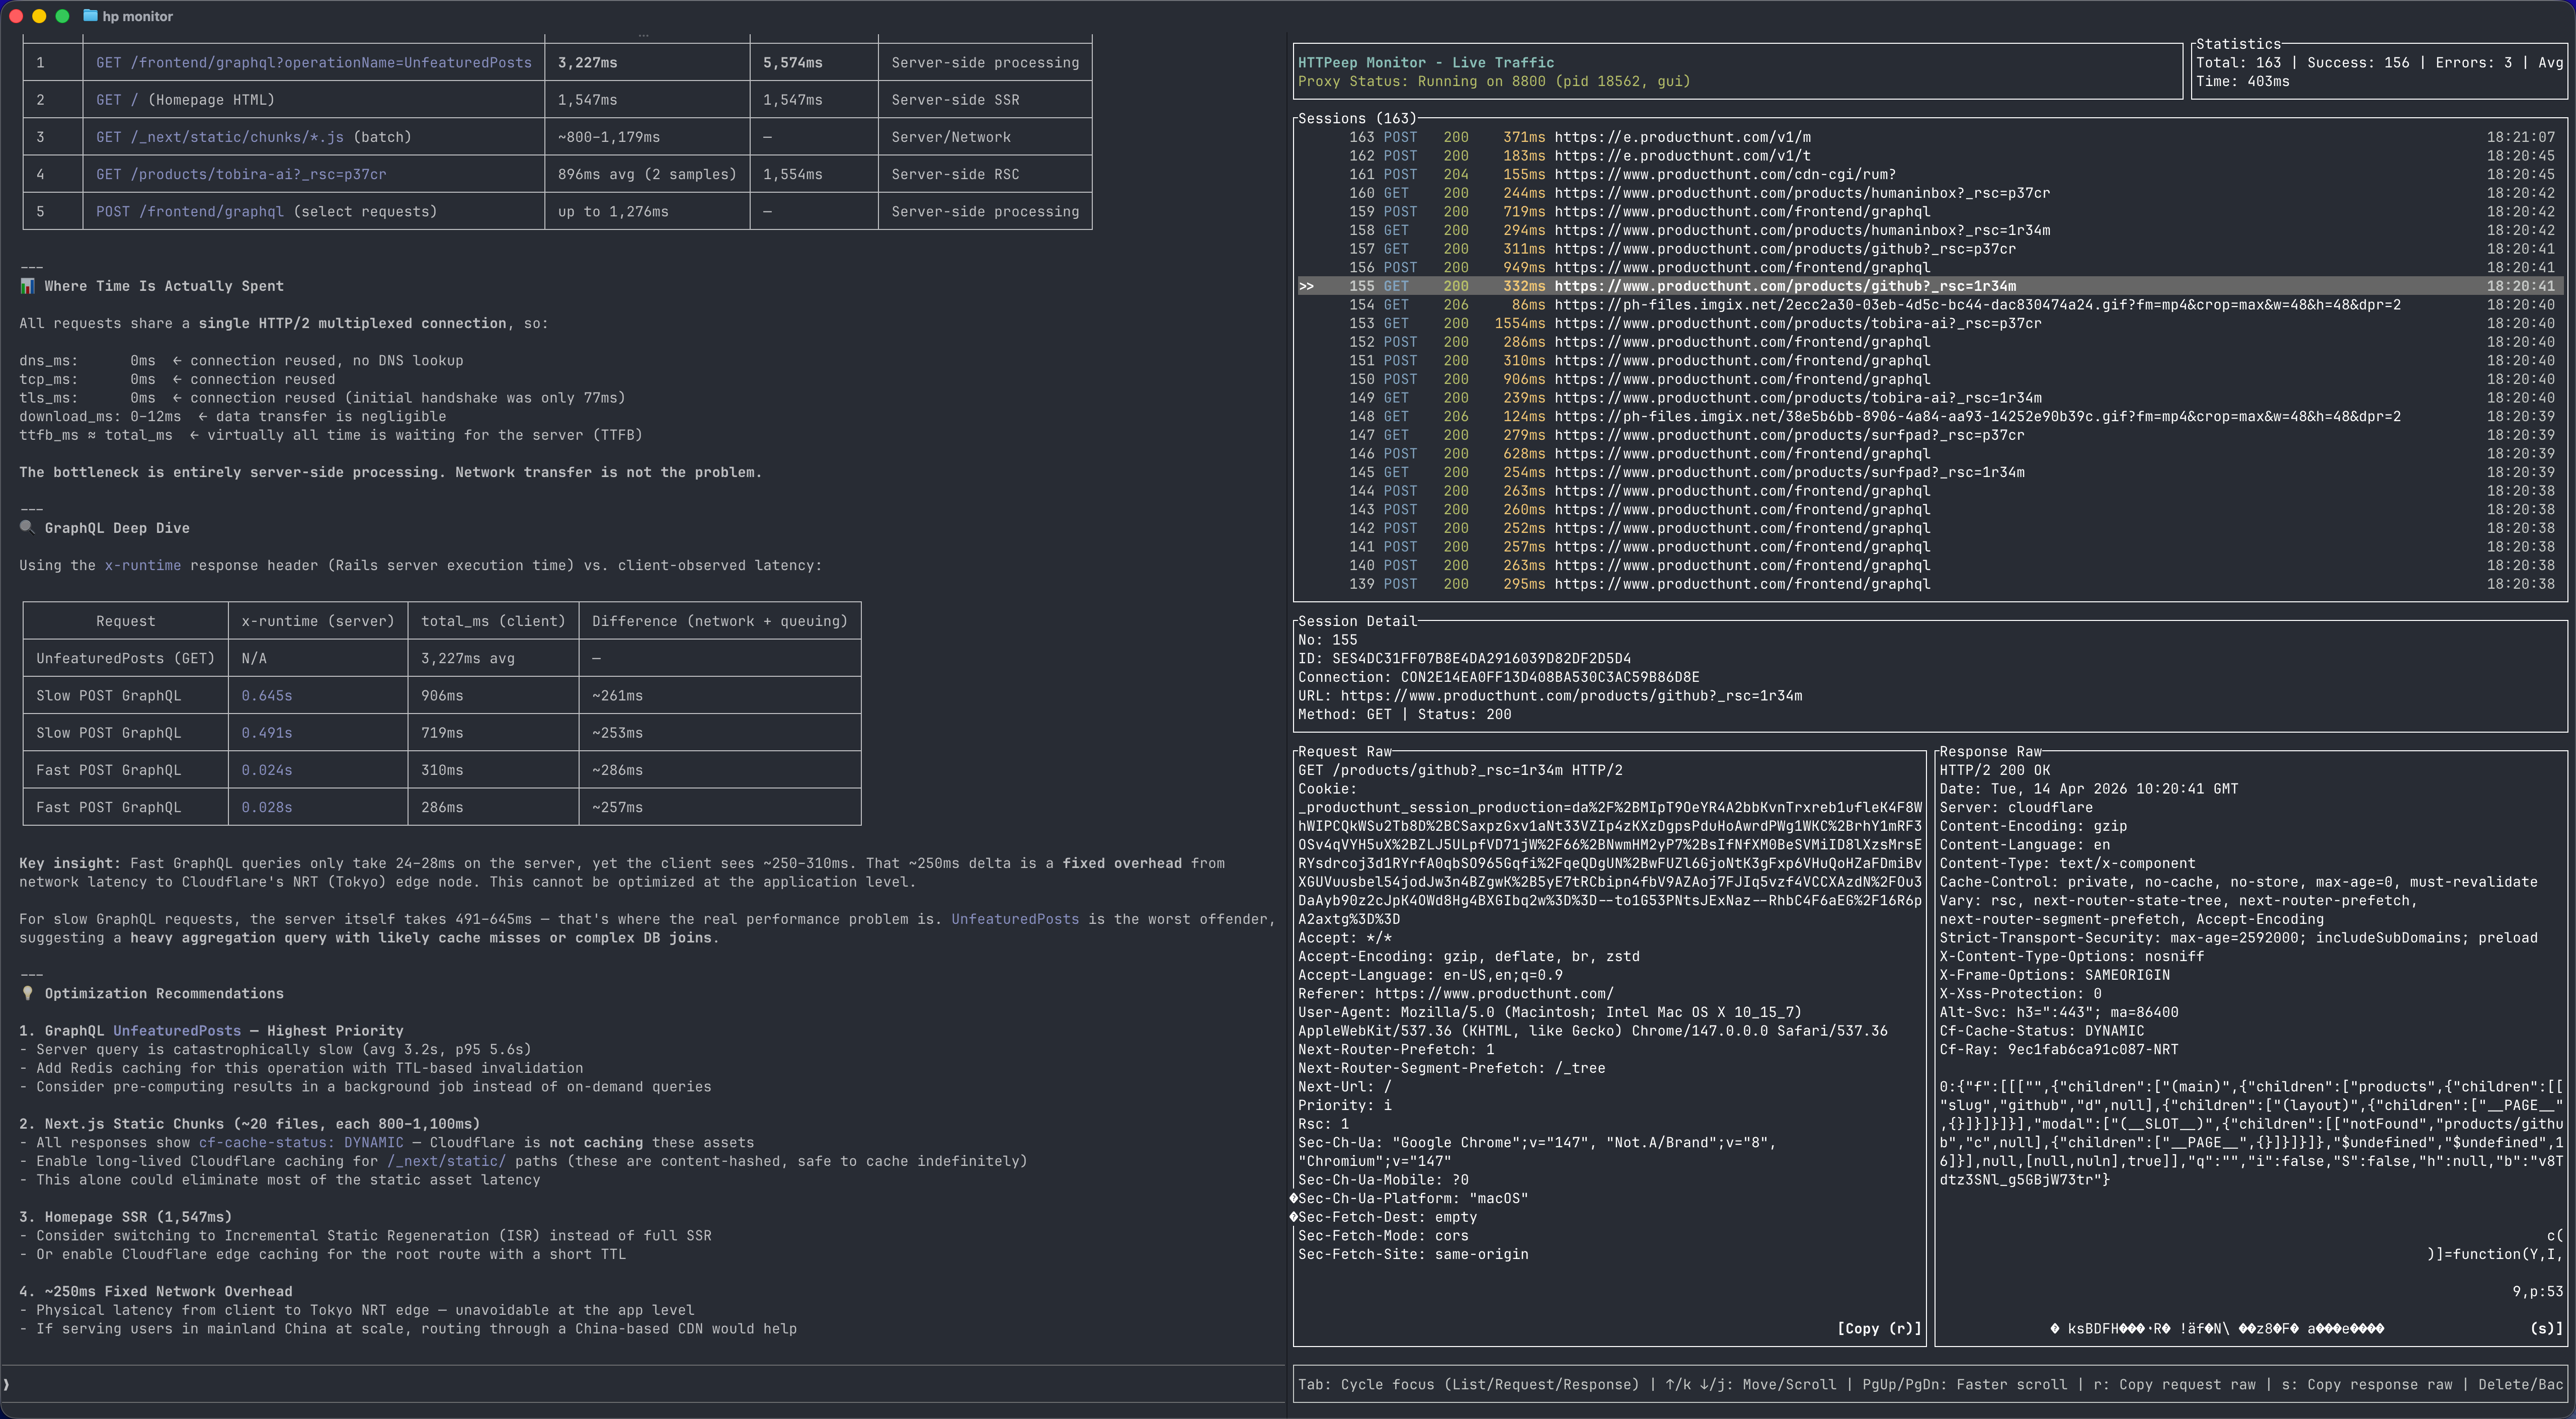2576x1419 pixels.
Task: Collapse the Sessions (163) panel
Action: pos(1357,118)
